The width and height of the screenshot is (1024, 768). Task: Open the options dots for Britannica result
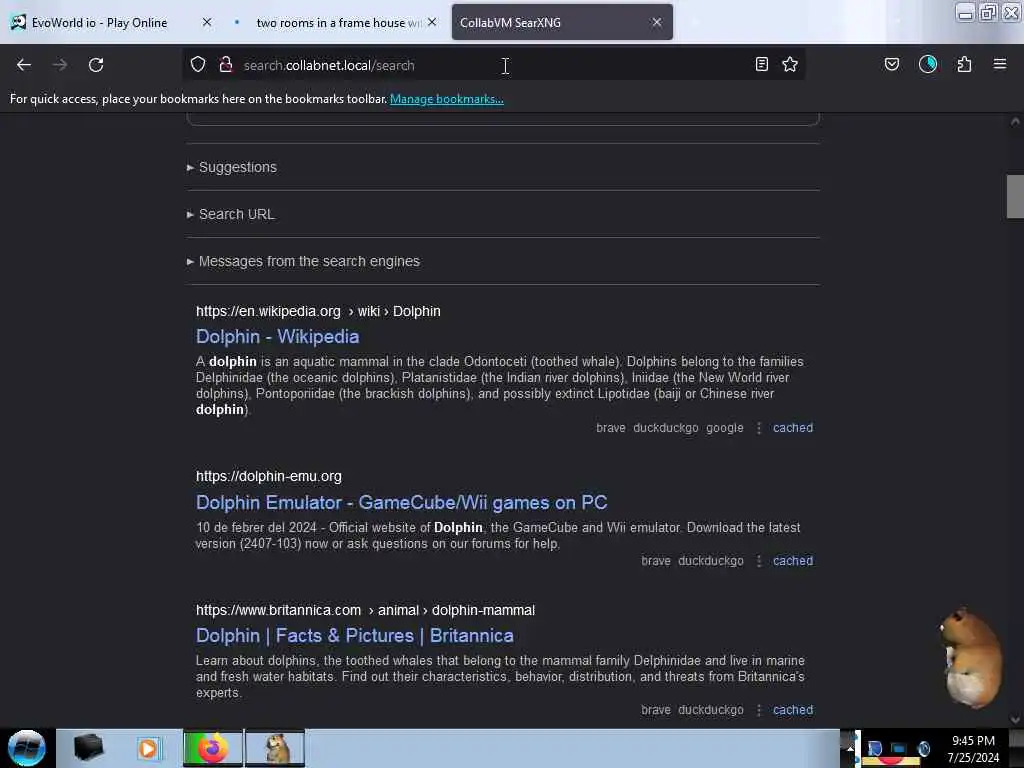tap(759, 710)
